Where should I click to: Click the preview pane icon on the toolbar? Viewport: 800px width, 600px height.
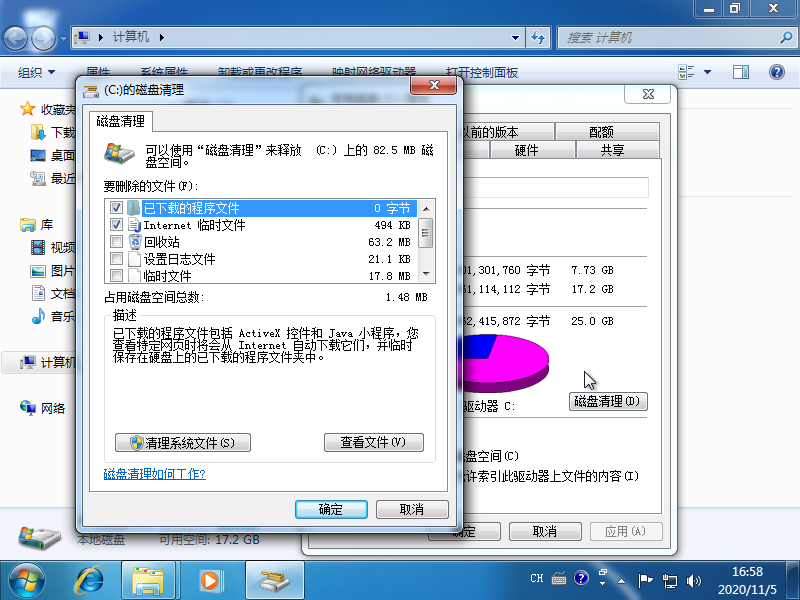point(740,71)
